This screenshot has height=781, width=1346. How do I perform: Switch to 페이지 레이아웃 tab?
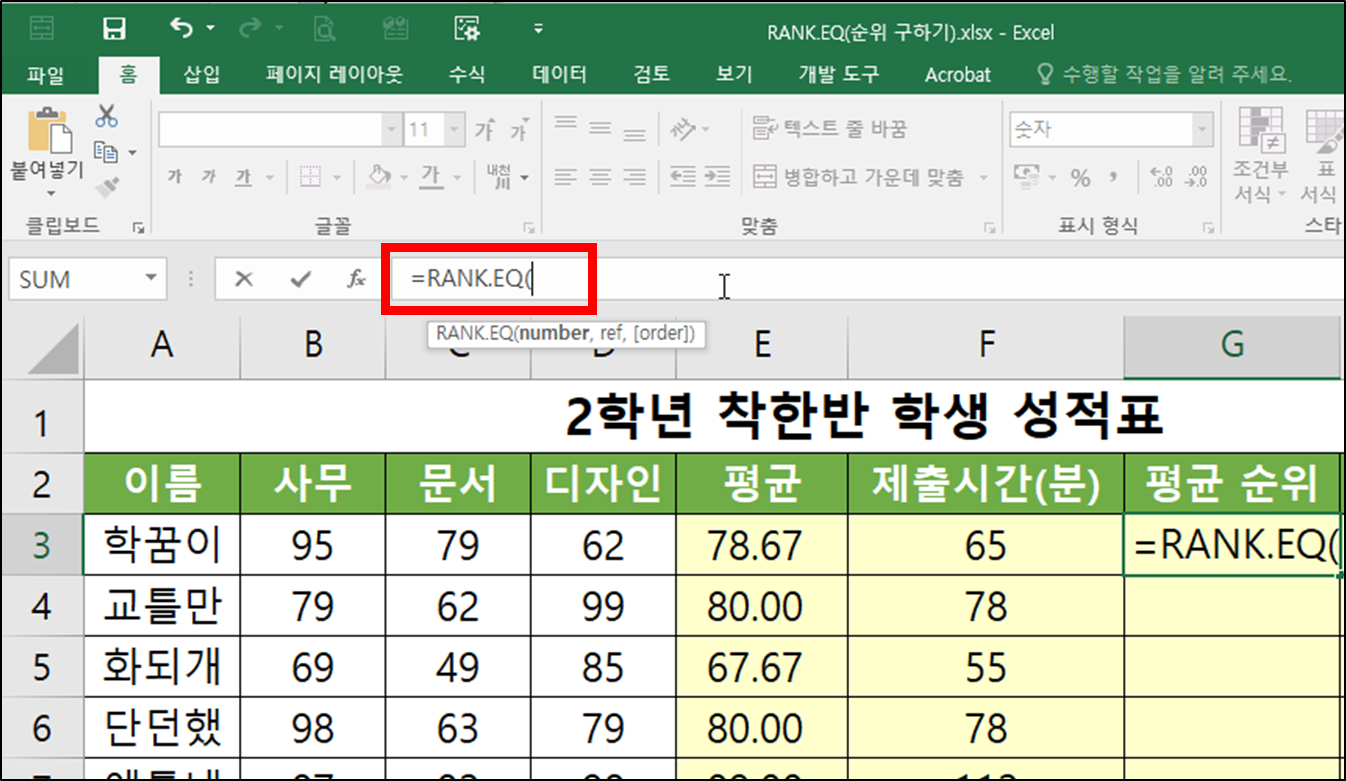(334, 74)
